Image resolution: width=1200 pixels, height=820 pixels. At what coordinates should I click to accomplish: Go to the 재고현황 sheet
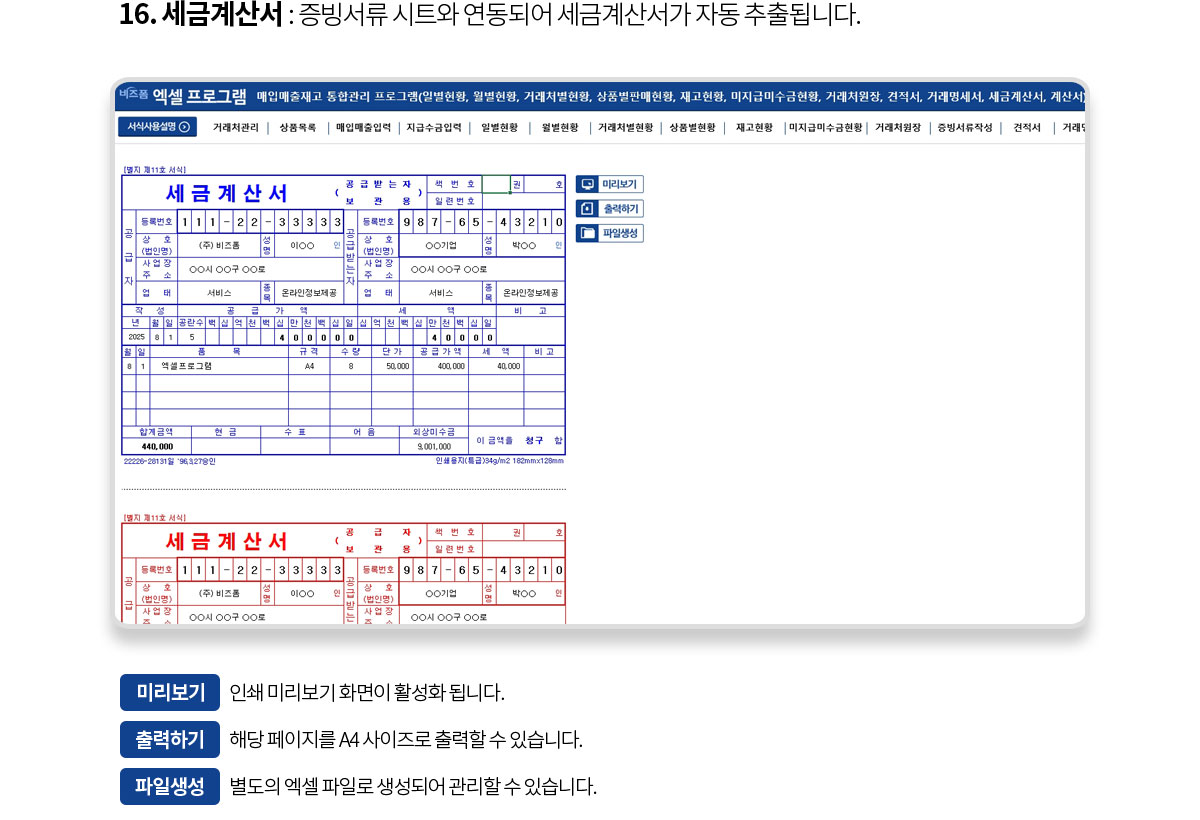pos(754,128)
